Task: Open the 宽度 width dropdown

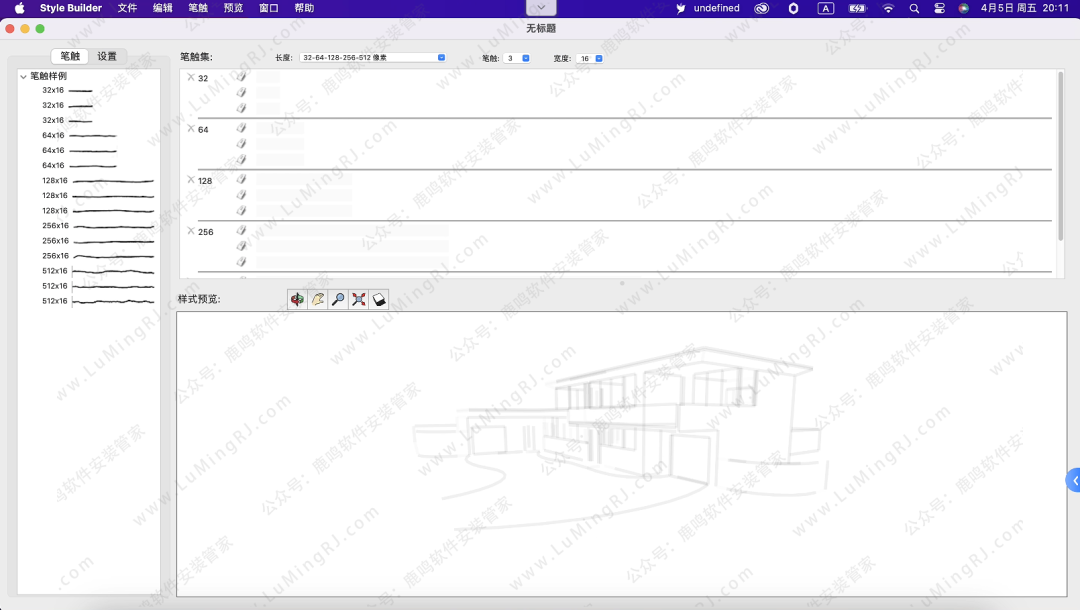Action: point(591,58)
